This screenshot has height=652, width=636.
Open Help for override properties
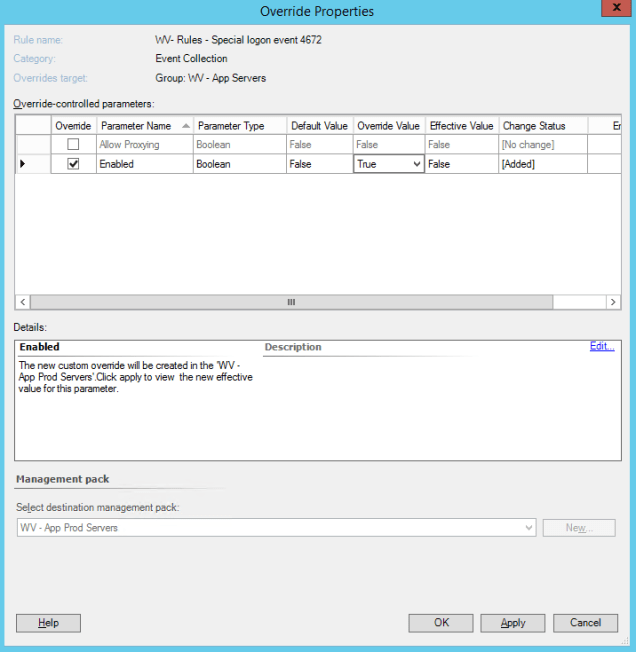(x=48, y=623)
